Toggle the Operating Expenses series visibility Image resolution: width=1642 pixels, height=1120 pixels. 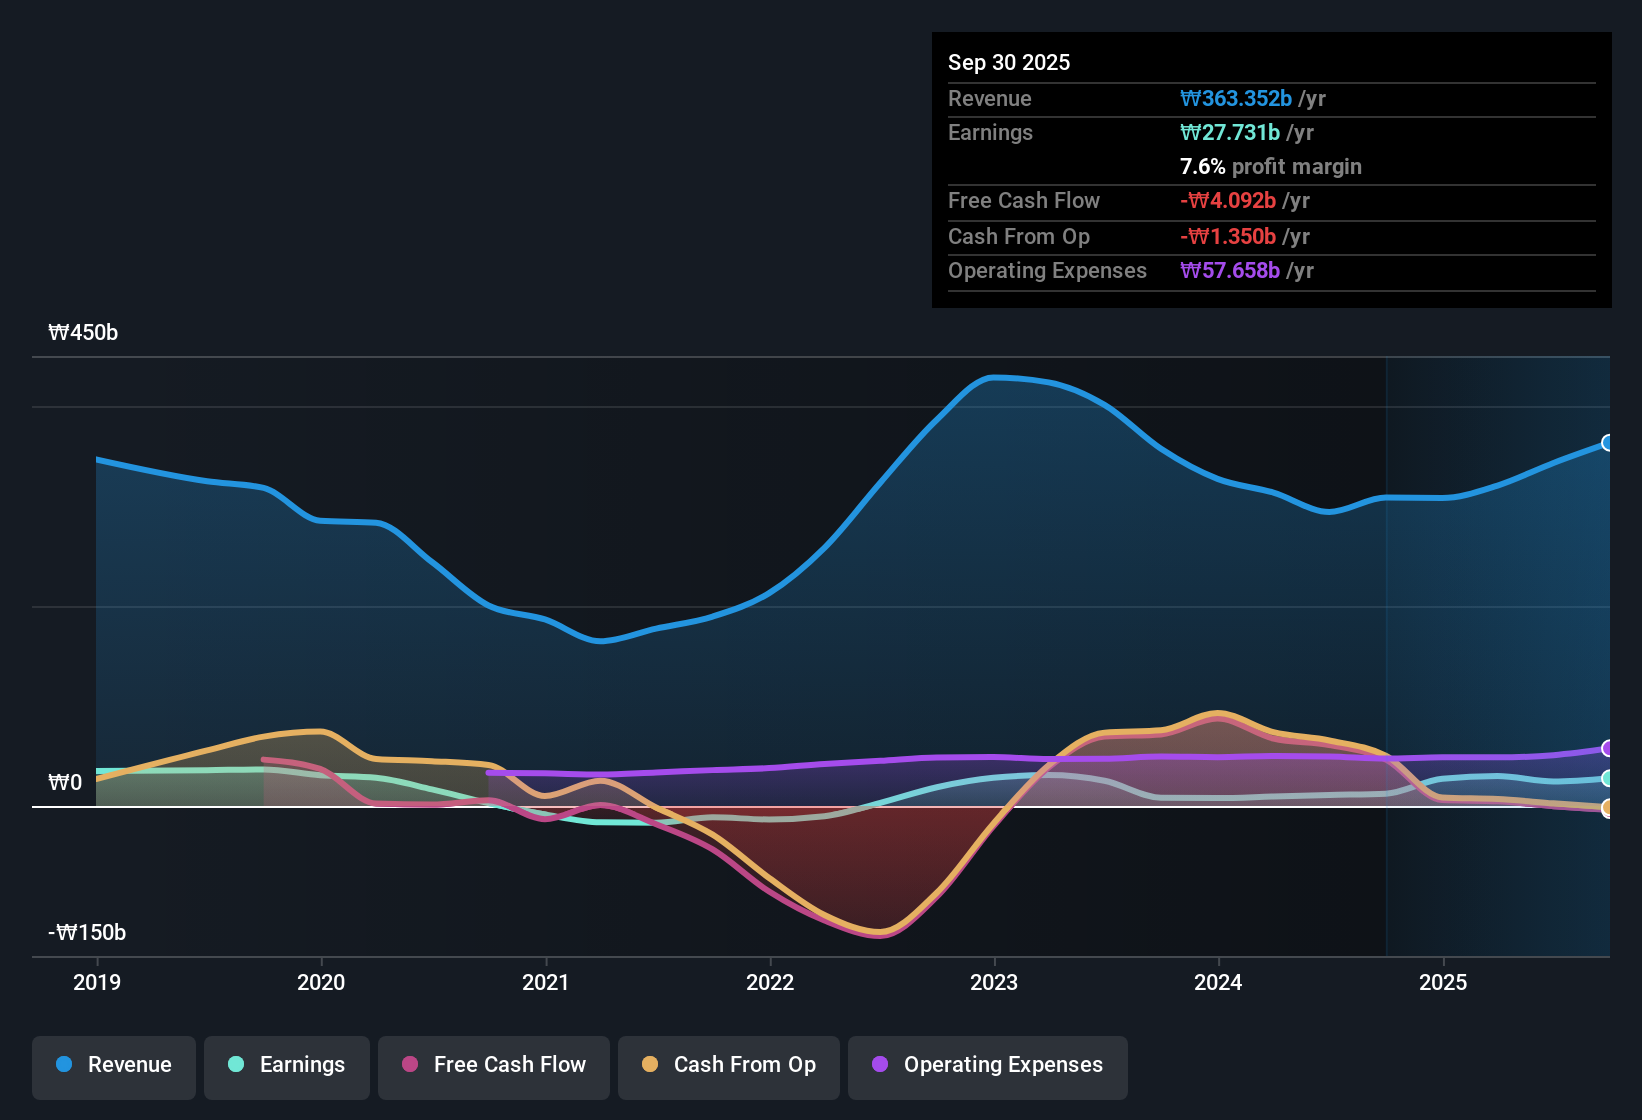(x=988, y=1065)
